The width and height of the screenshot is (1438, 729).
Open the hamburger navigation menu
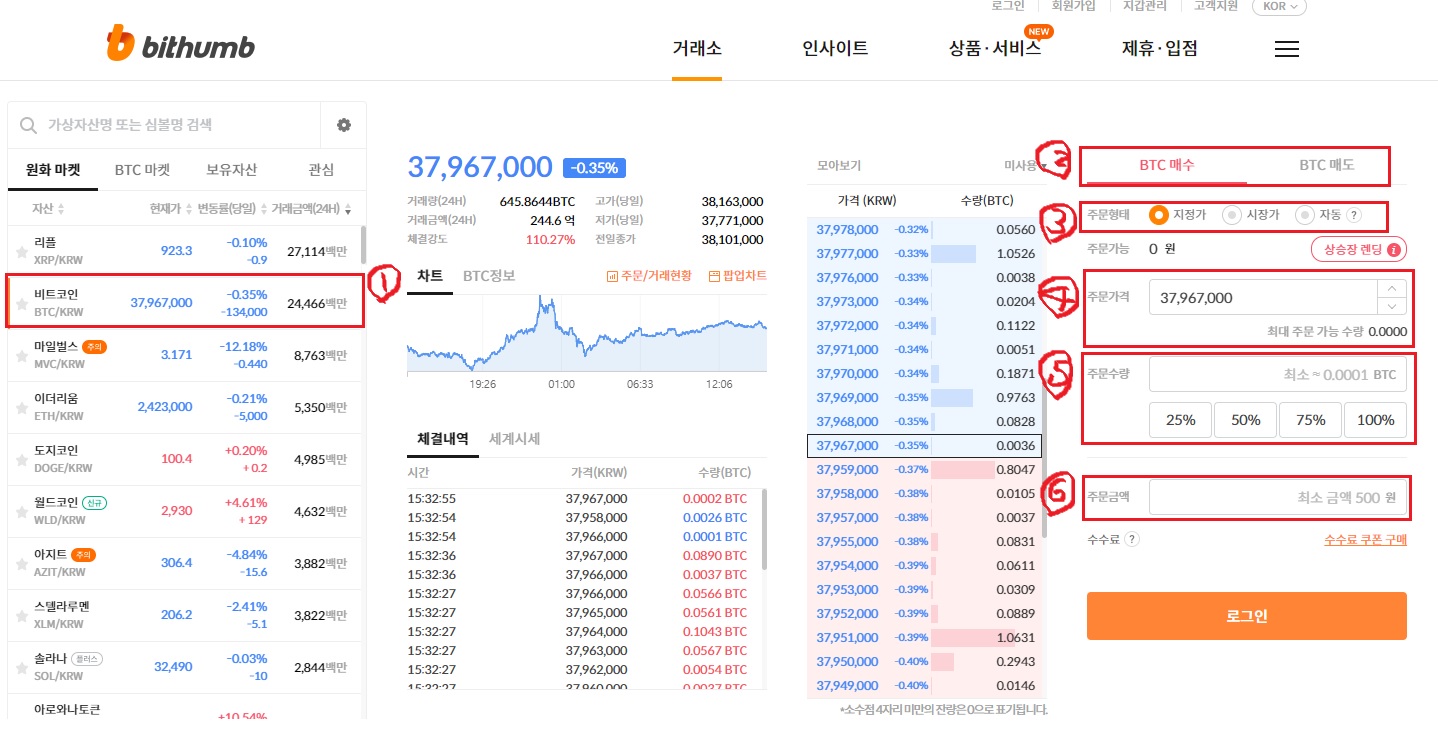[x=1287, y=47]
